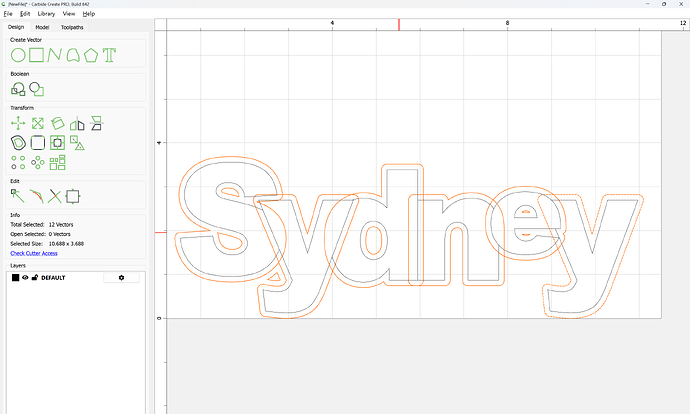This screenshot has width=690, height=414.
Task: Open the Library menu
Action: pyautogui.click(x=46, y=14)
